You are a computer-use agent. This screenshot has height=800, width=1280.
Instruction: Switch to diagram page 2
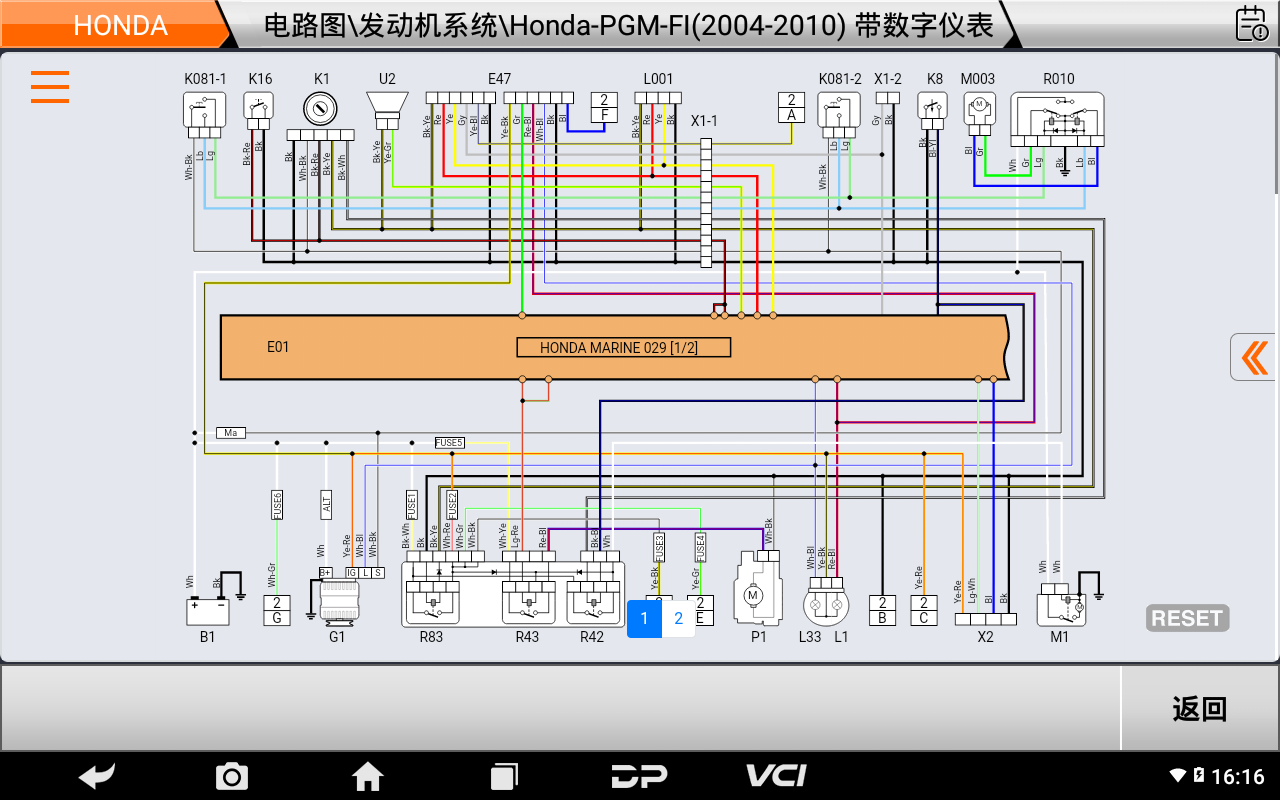[x=678, y=618]
